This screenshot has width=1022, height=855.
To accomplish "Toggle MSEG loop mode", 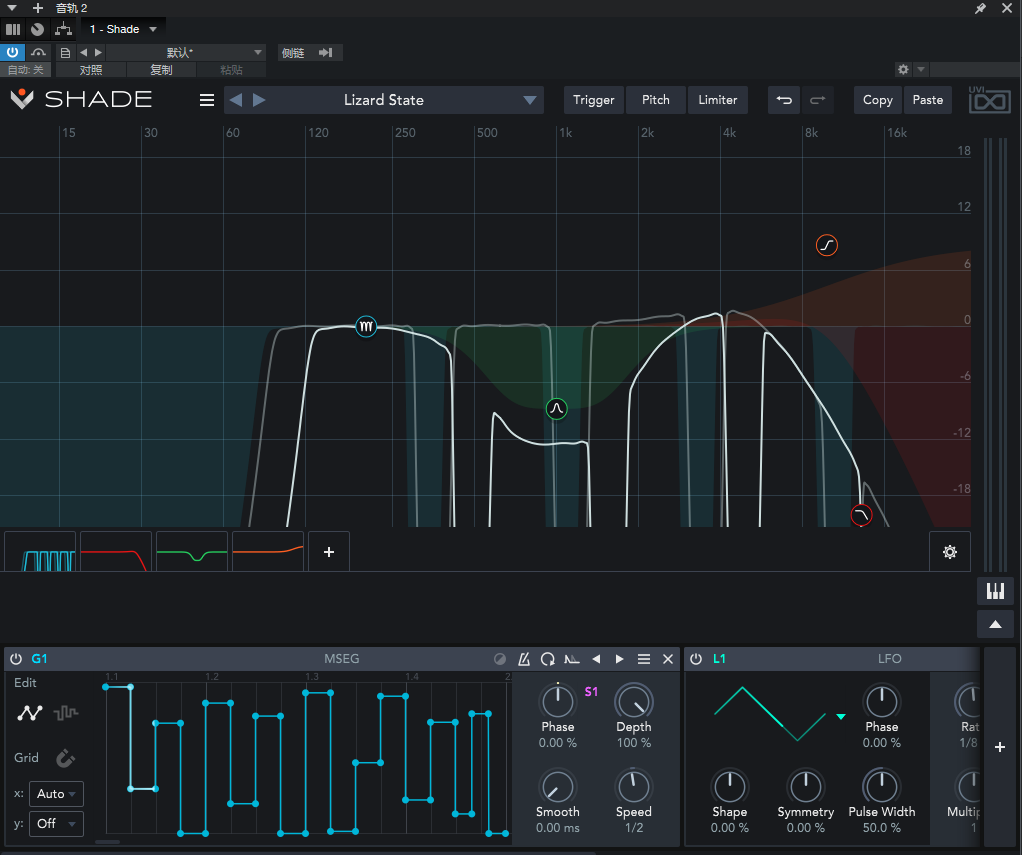I will (x=548, y=659).
